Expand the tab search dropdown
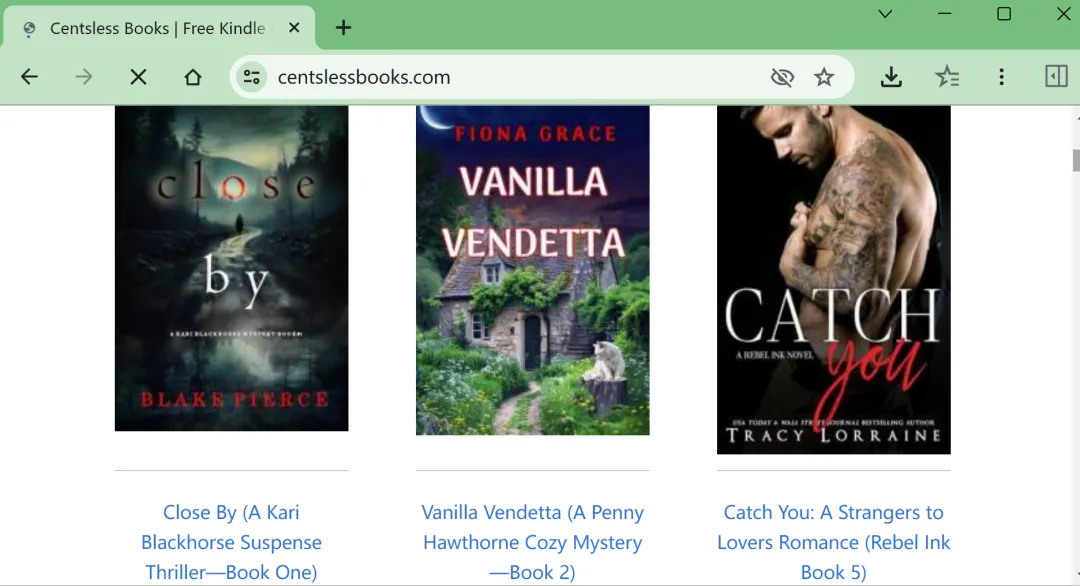Image resolution: width=1080 pixels, height=586 pixels. click(885, 14)
